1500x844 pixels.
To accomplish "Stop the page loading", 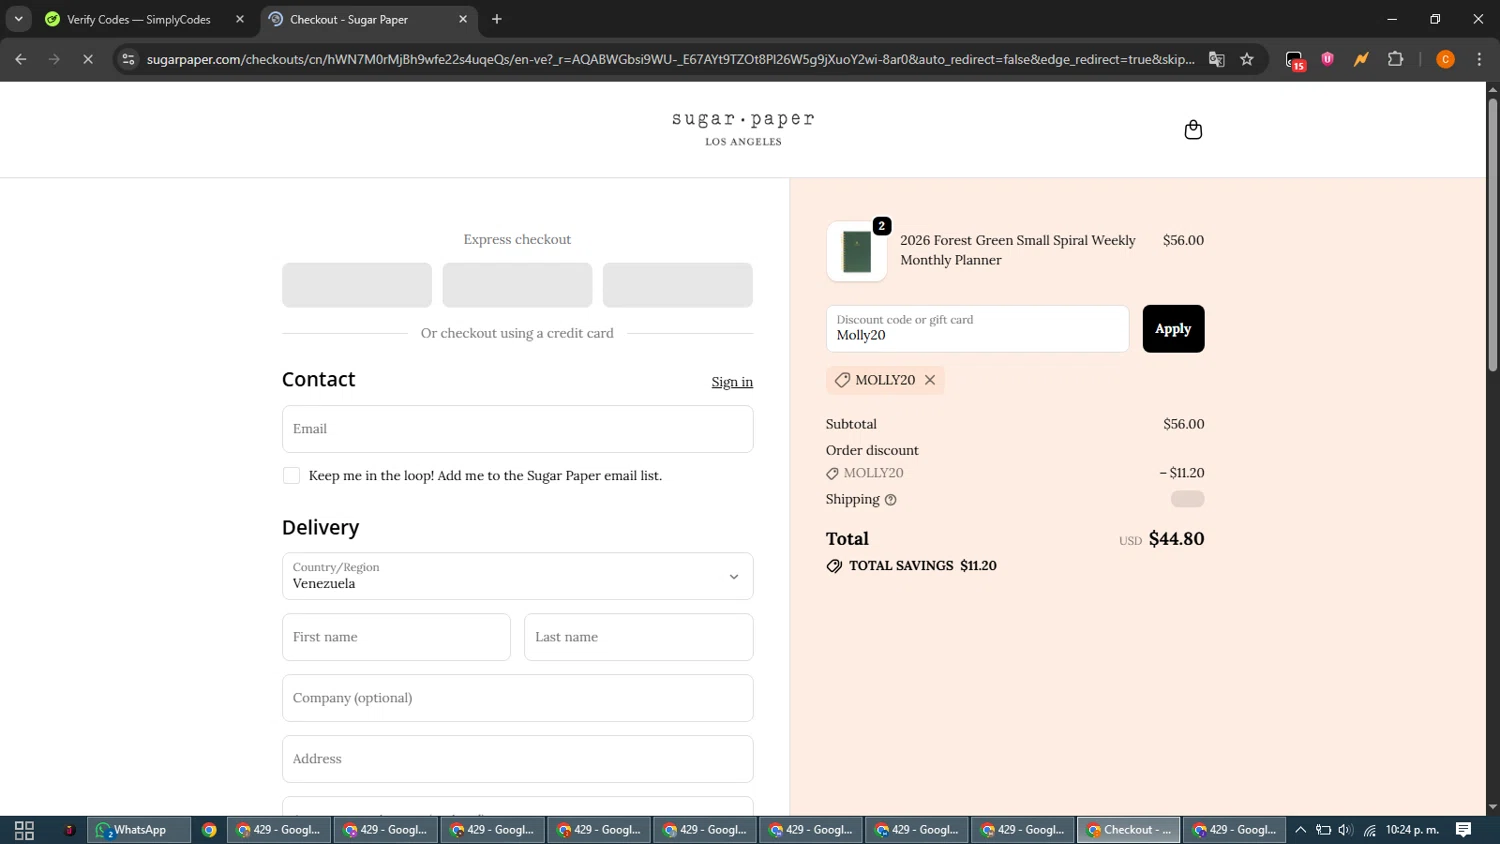I will [x=88, y=60].
